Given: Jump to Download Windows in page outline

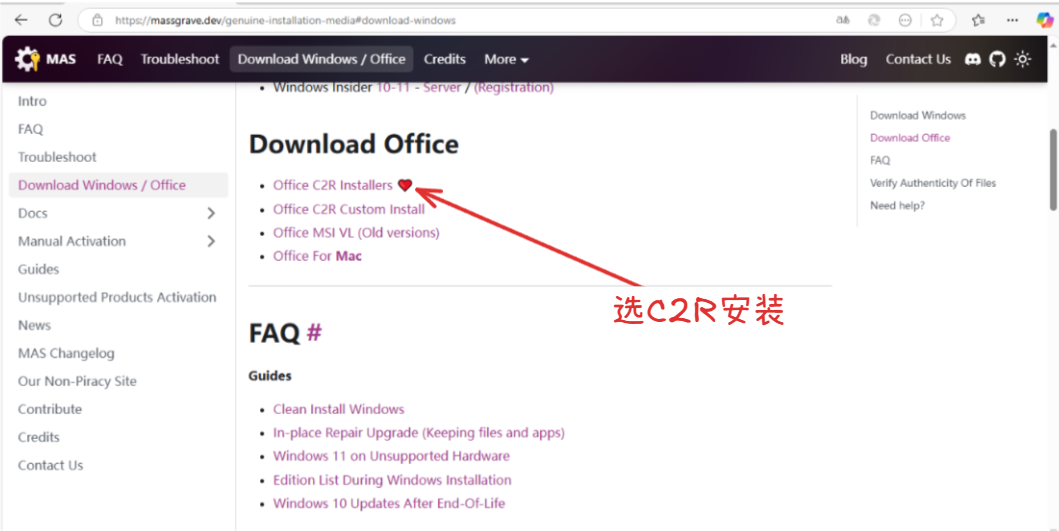Looking at the screenshot, I should [918, 116].
